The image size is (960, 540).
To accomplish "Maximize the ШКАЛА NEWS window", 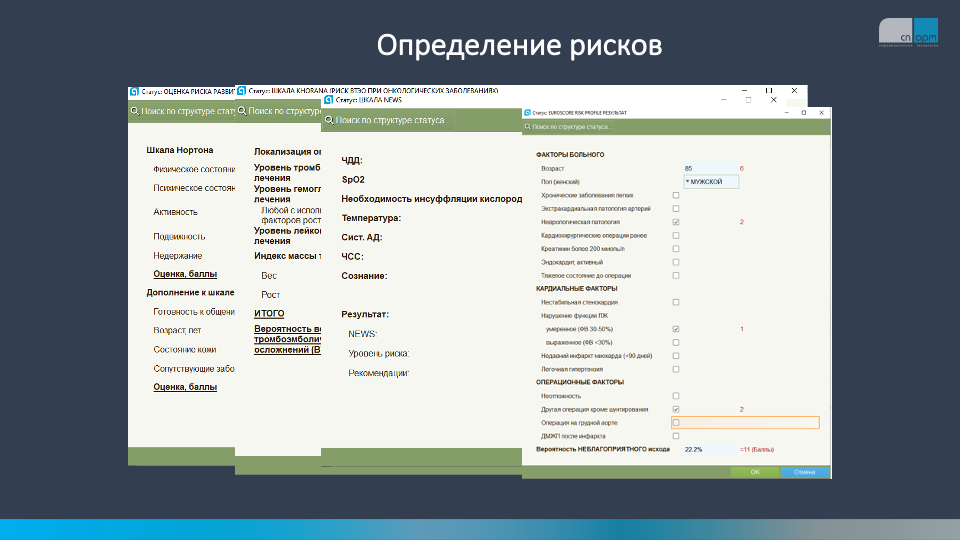I will (x=748, y=100).
